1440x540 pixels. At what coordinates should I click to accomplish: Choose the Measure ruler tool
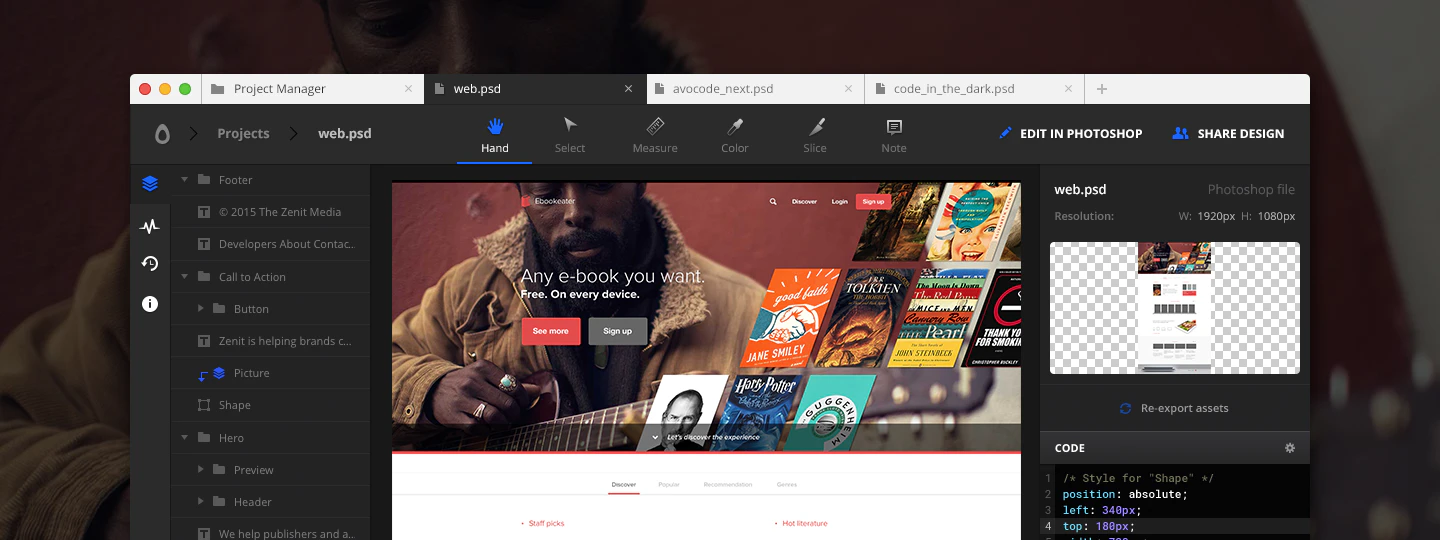655,135
